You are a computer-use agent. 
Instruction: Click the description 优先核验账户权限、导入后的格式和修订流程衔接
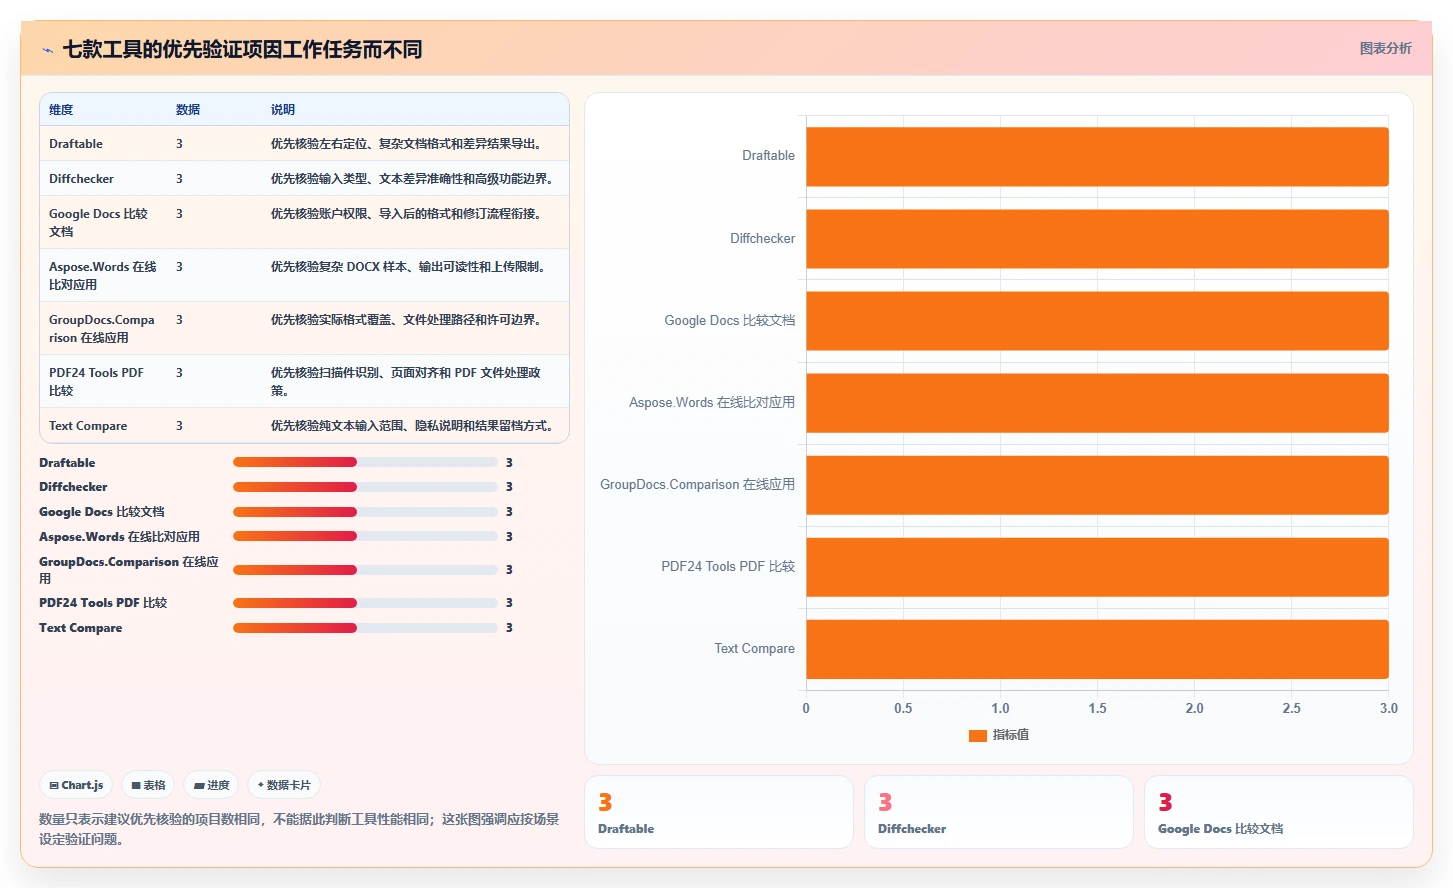point(408,214)
